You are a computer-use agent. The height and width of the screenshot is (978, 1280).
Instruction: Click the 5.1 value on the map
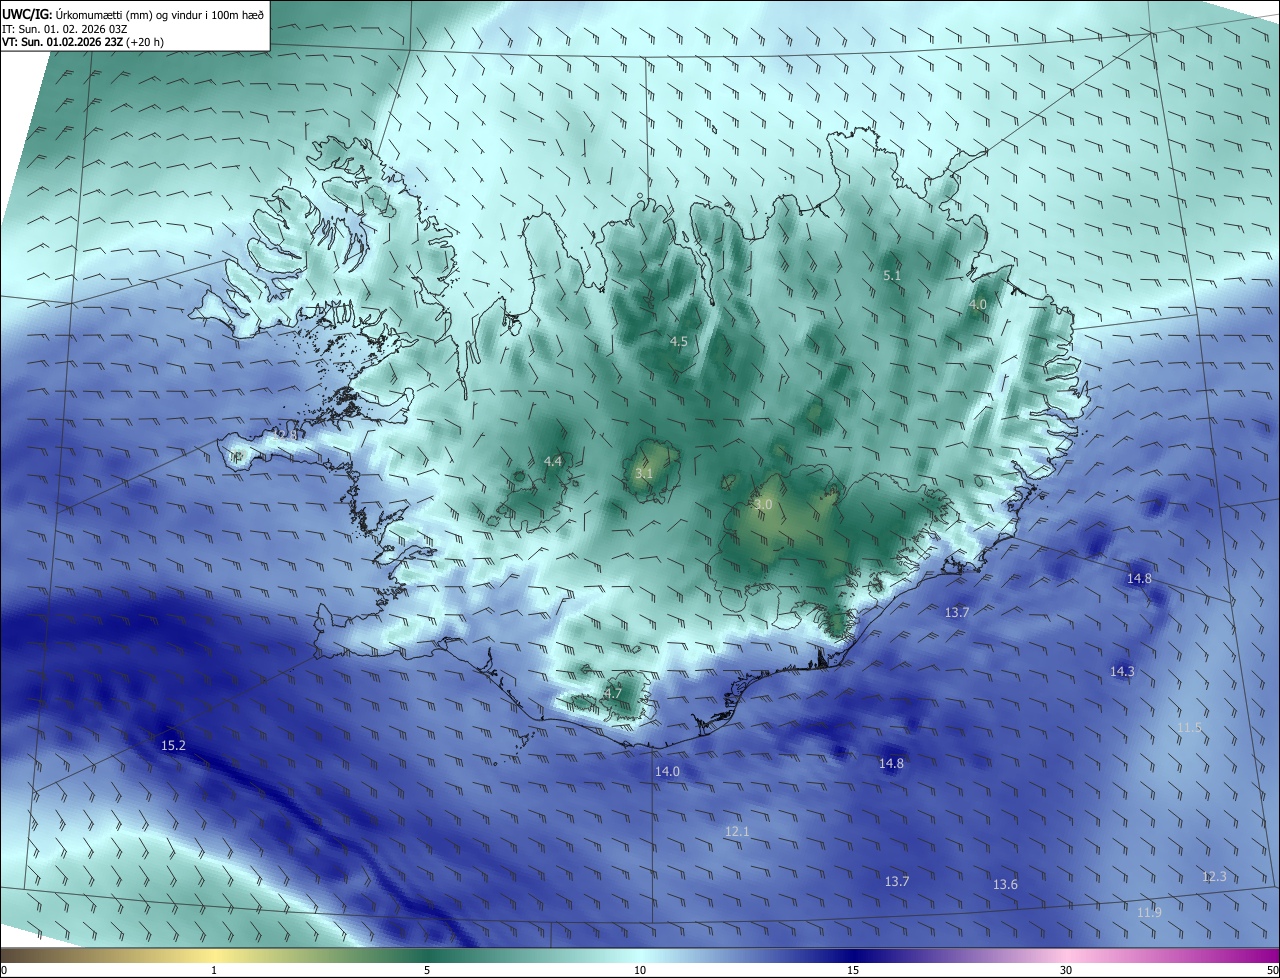coord(892,275)
